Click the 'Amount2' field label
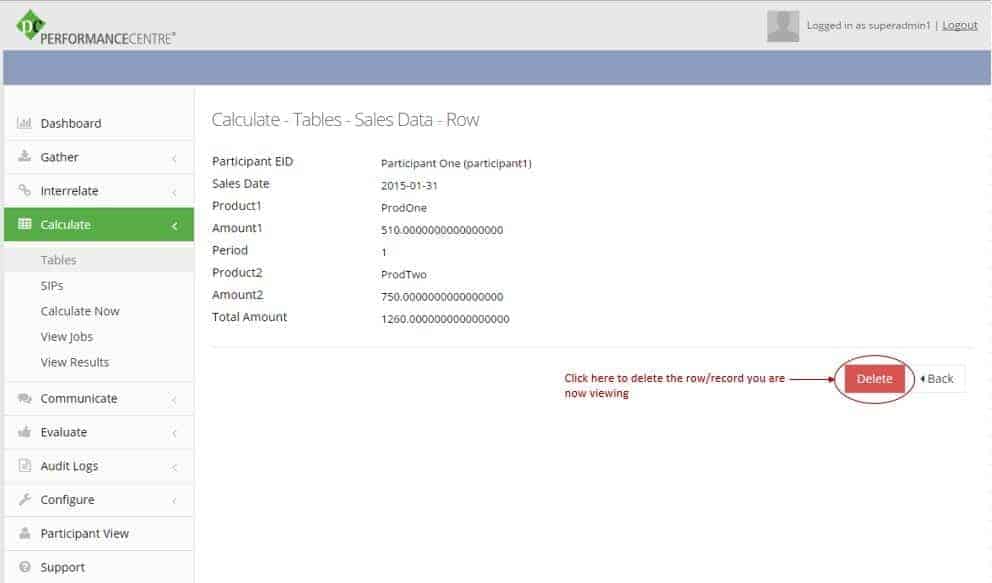992x583 pixels. click(237, 295)
